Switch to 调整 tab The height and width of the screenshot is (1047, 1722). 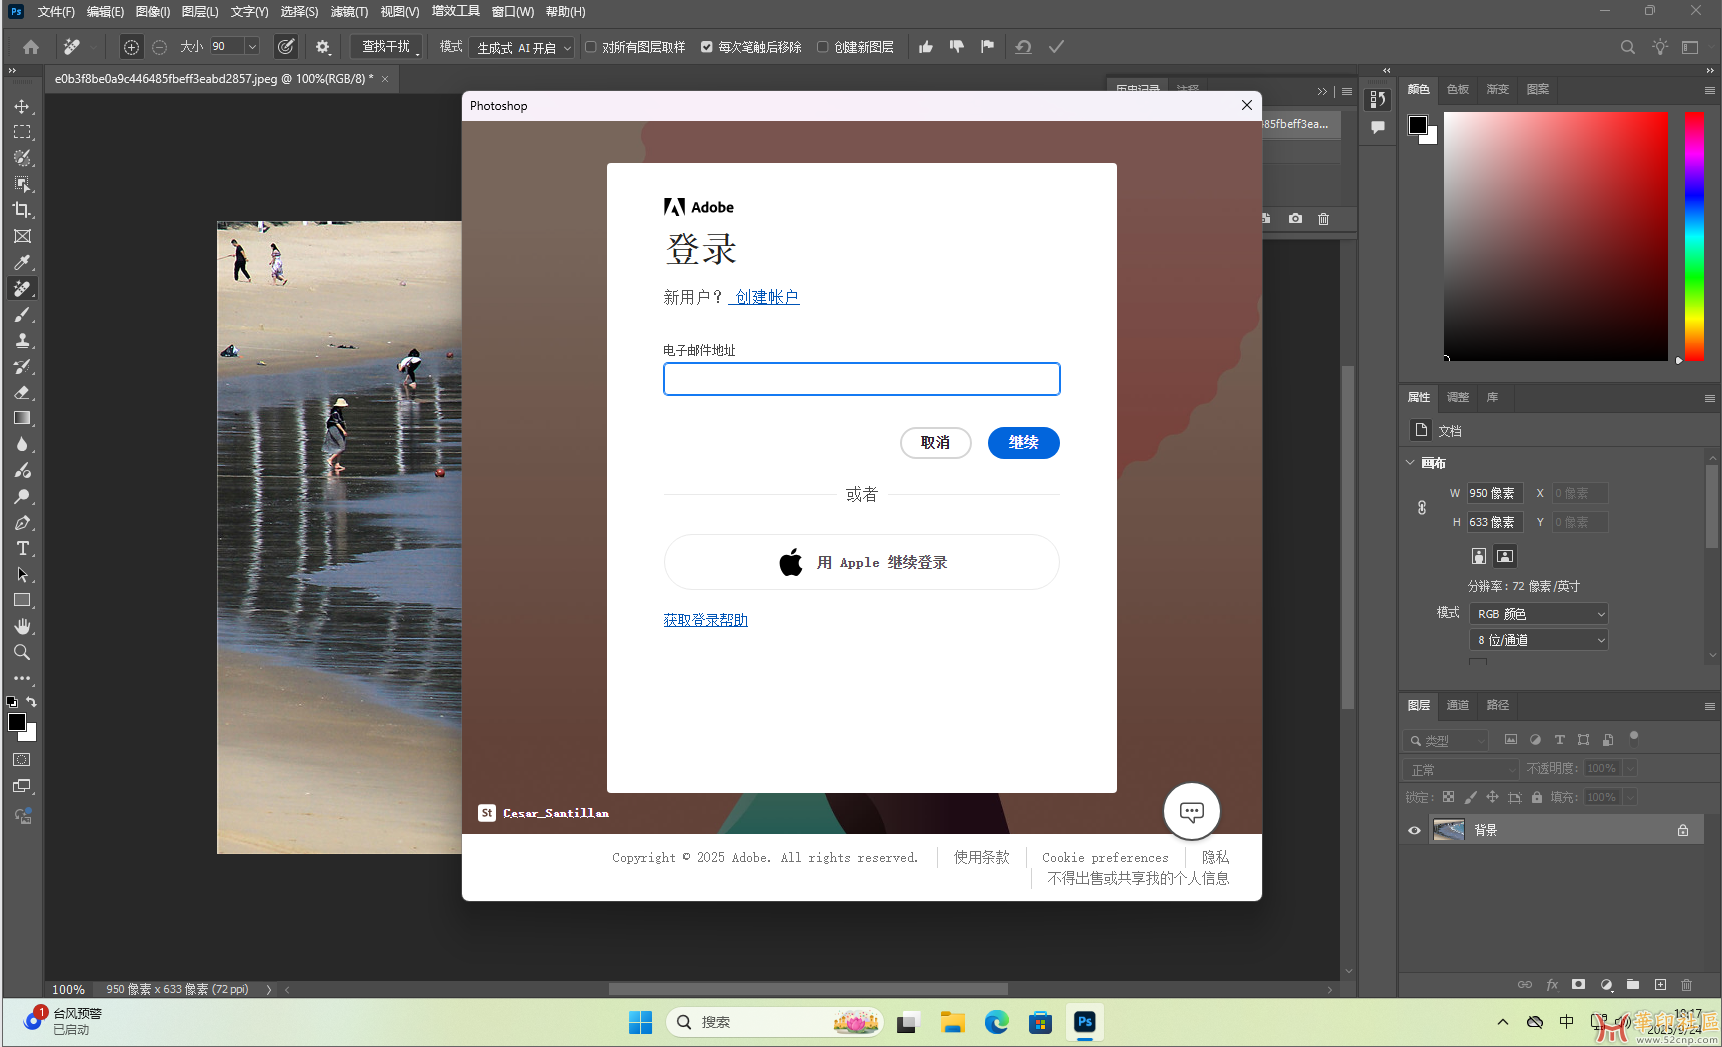coord(1458,398)
